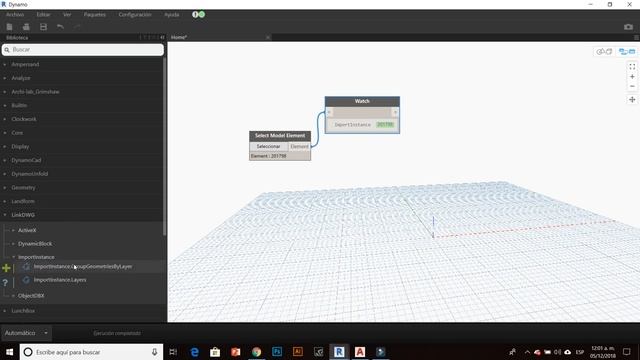Click the Watch node title bar

[x=362, y=101]
